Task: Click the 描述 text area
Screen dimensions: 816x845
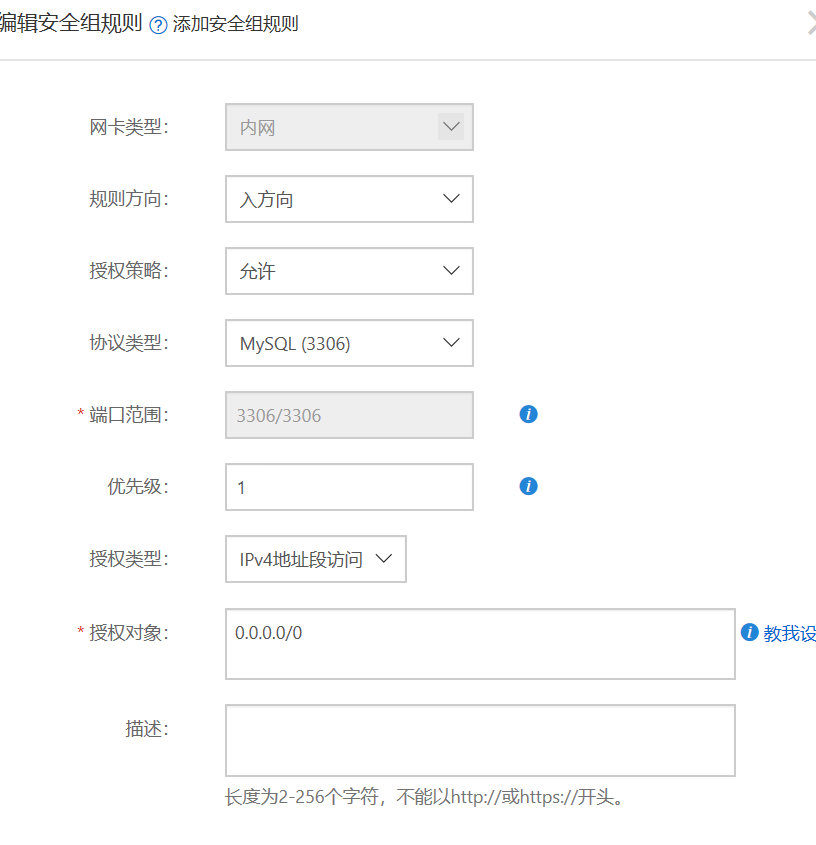Action: coord(480,740)
